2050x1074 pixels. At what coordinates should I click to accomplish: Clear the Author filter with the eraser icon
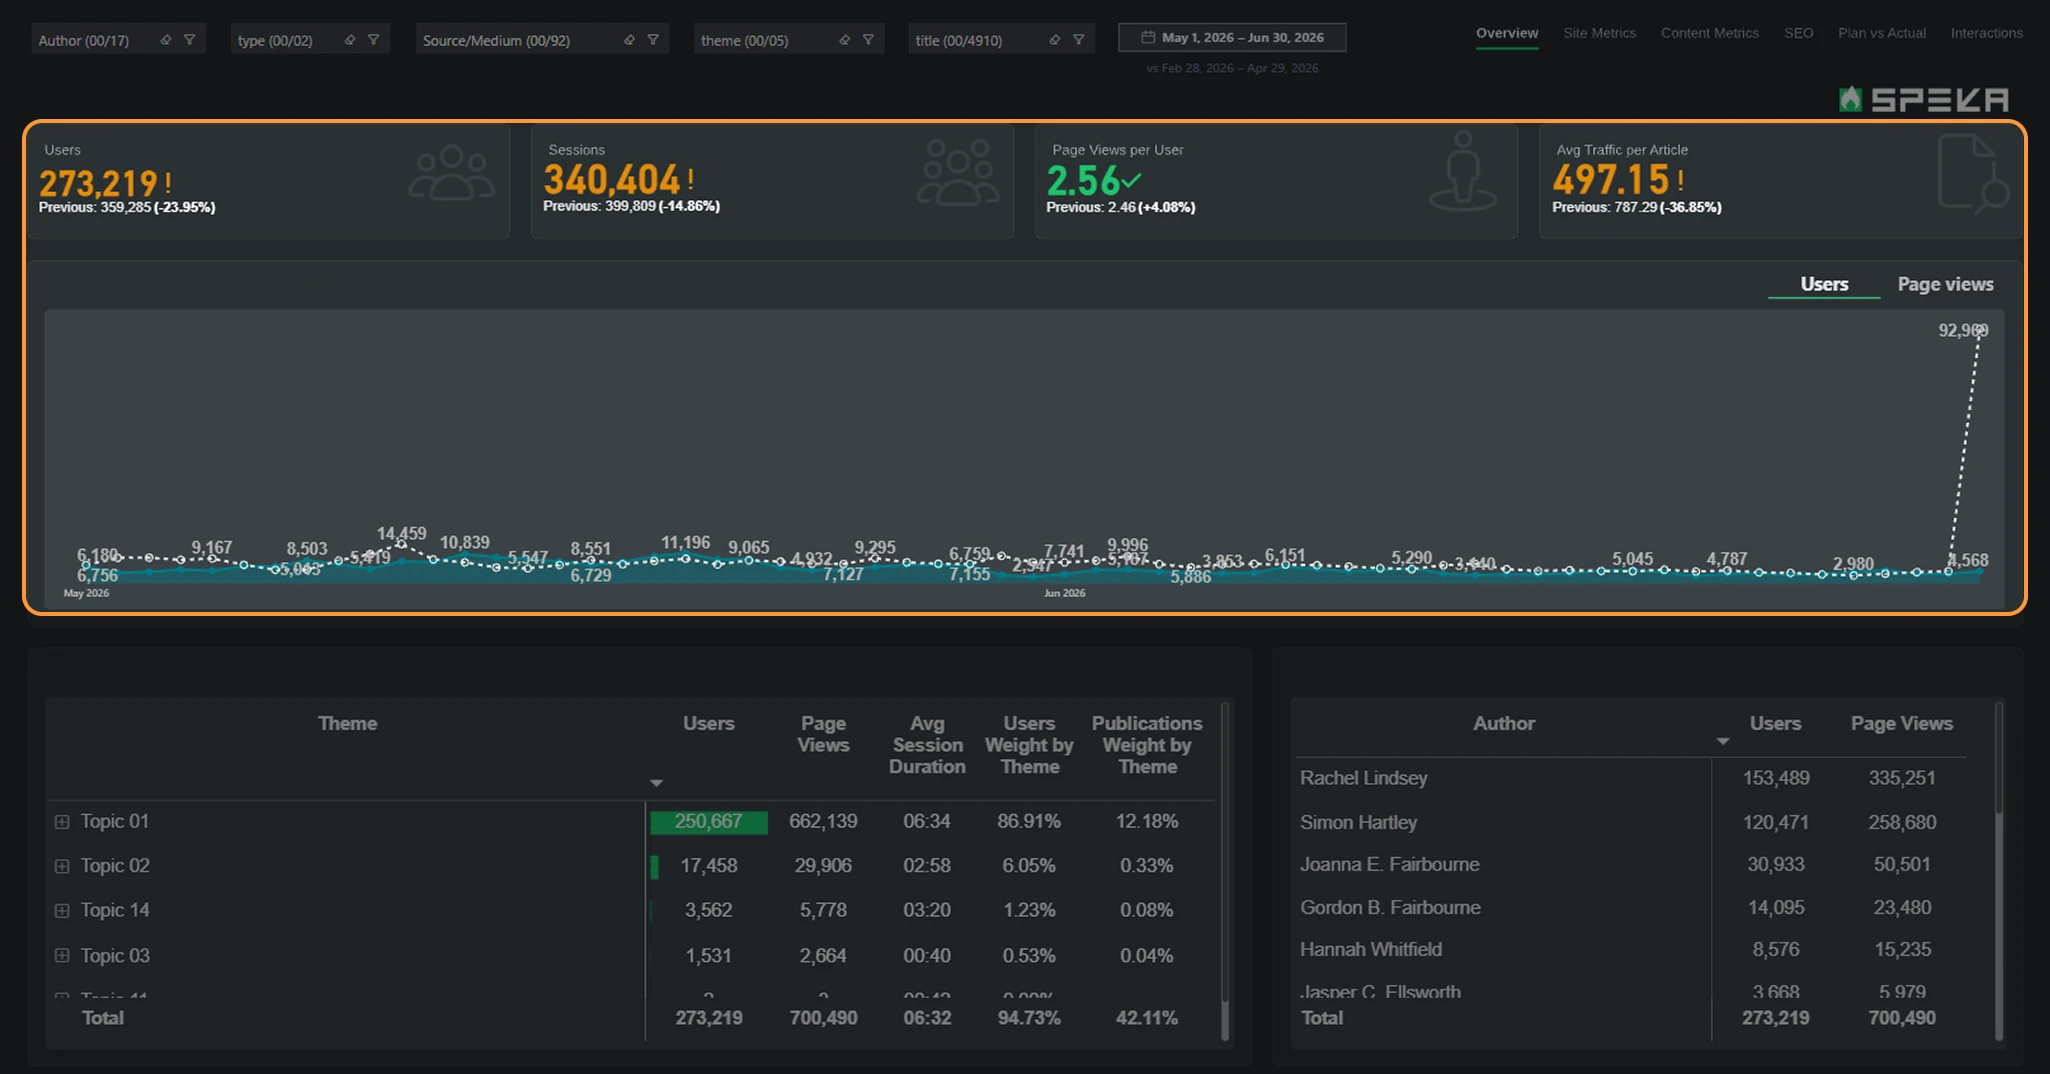(165, 40)
